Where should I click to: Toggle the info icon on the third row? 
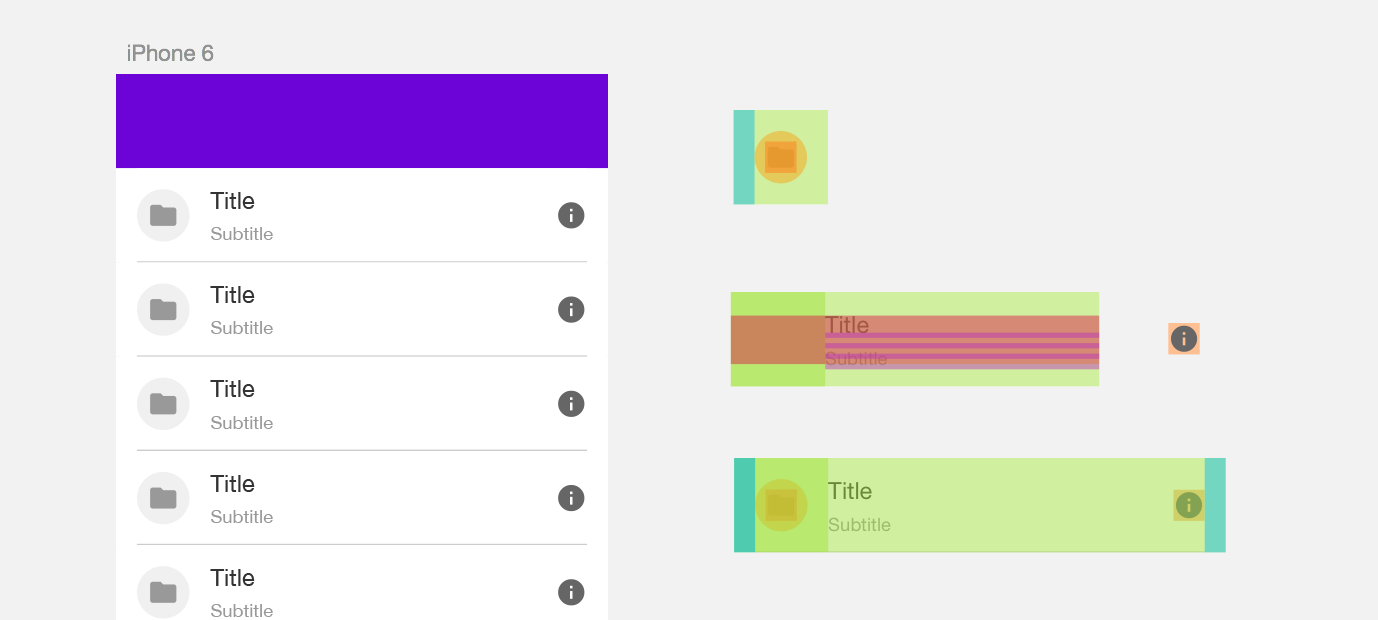(x=571, y=403)
